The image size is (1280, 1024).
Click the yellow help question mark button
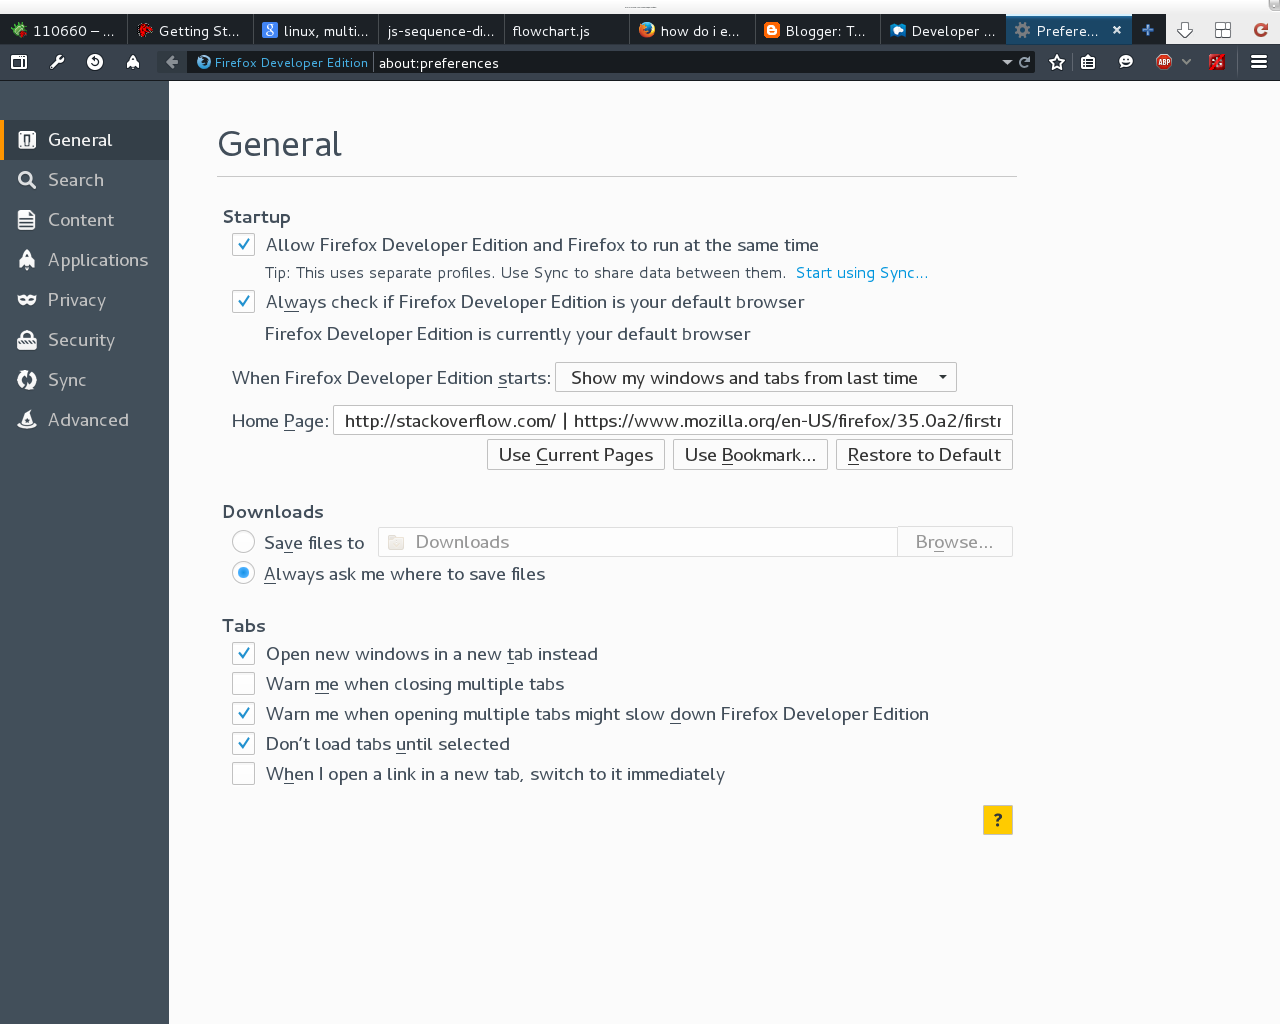[998, 820]
